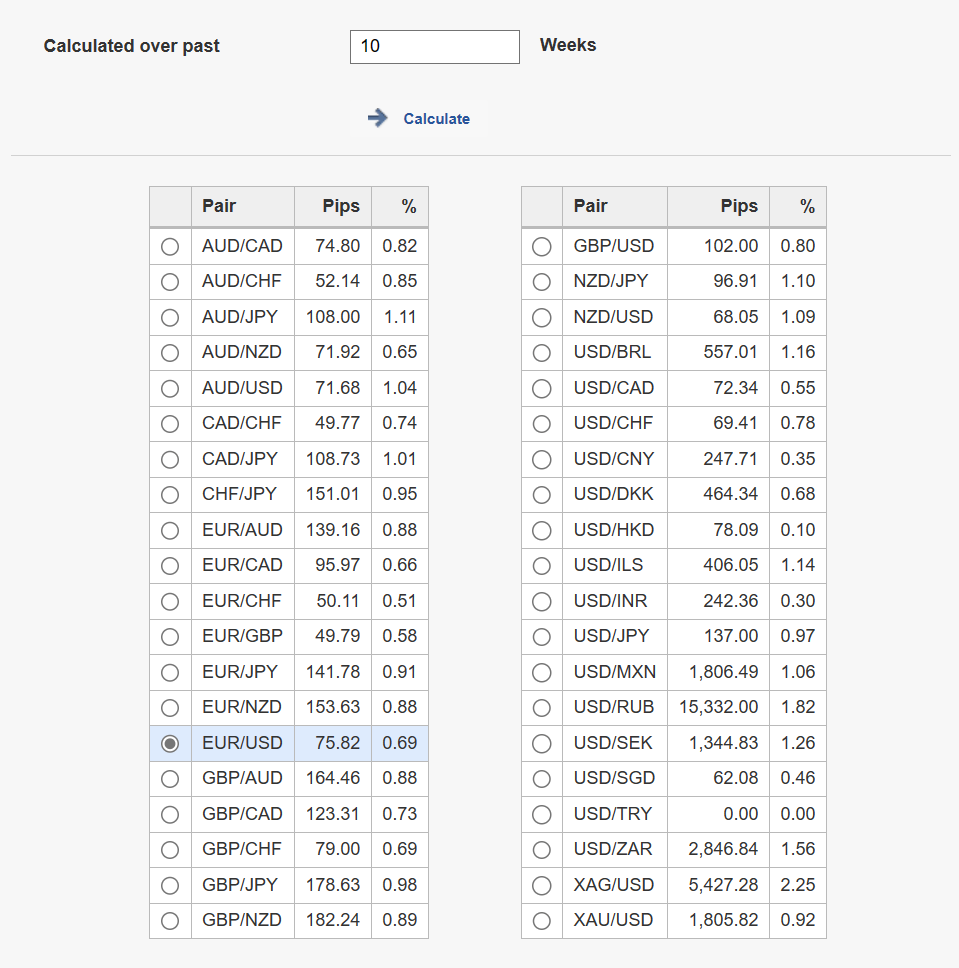The image size is (959, 968).
Task: Click the CHF/JPY pair row
Action: 289,494
